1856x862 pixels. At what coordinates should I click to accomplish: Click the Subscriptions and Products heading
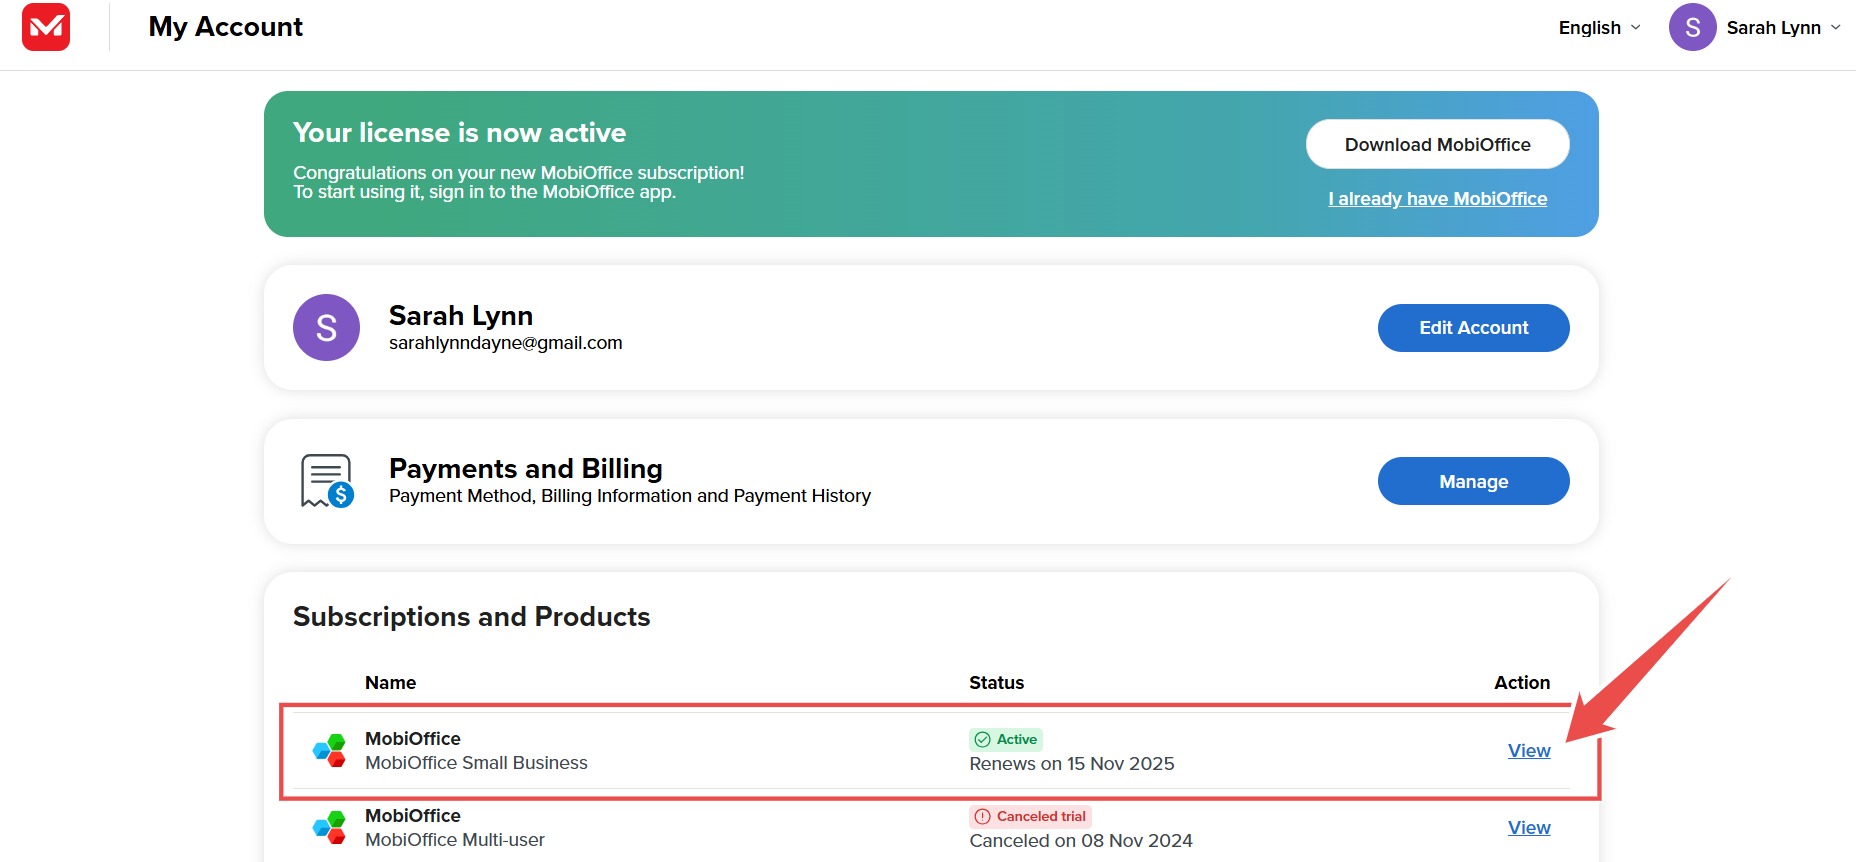coord(471,617)
